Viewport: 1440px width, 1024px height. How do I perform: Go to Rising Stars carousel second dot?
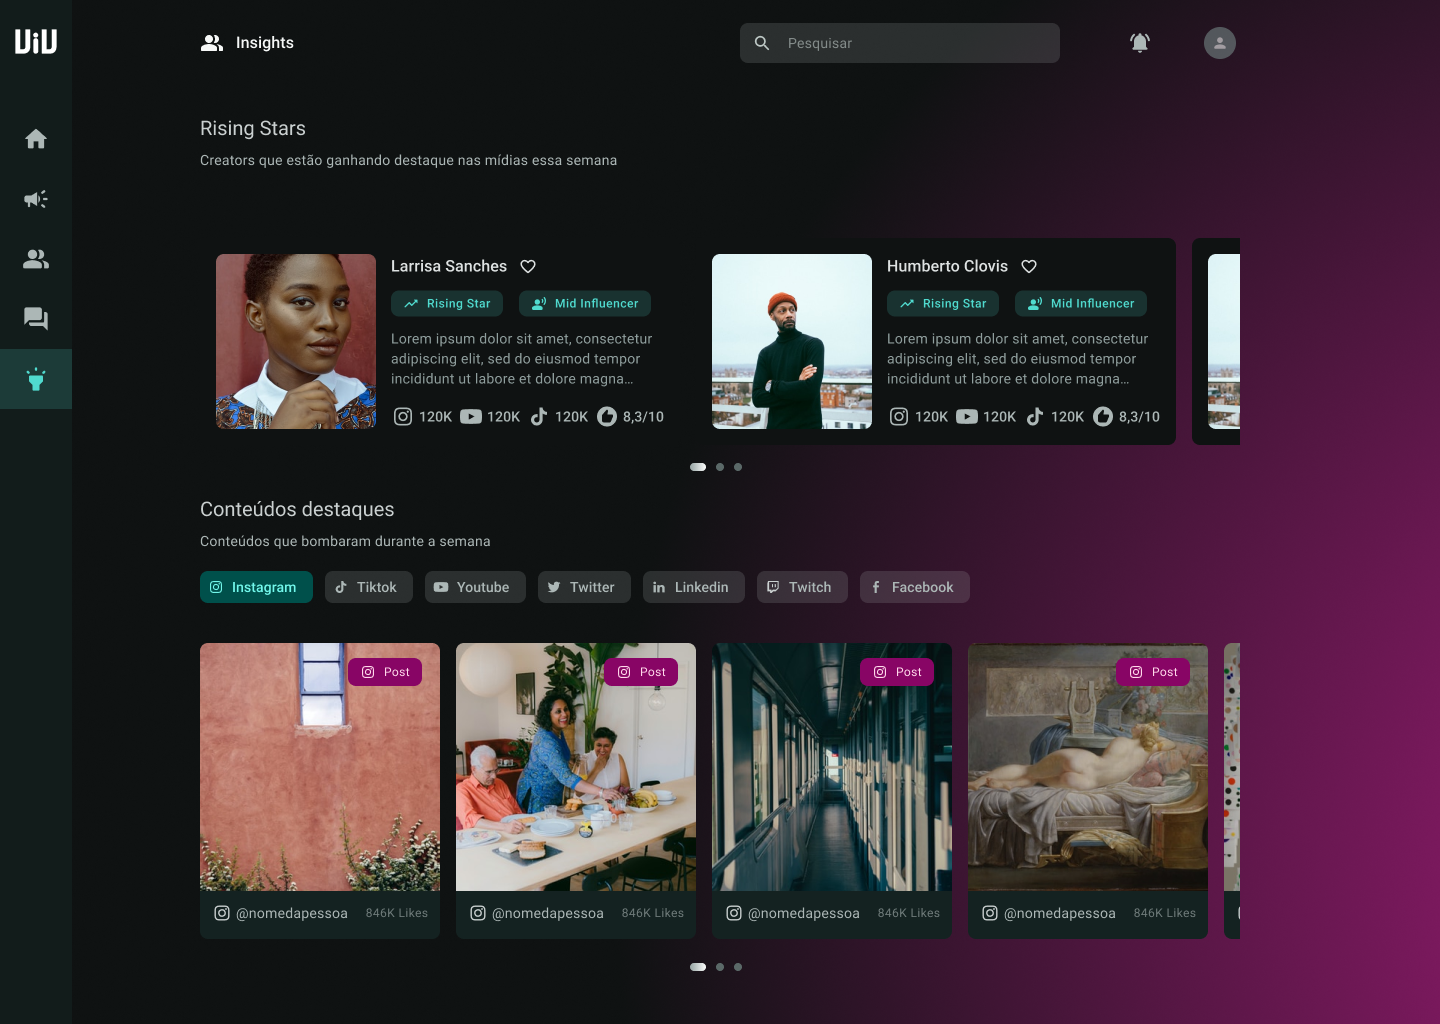pyautogui.click(x=720, y=467)
